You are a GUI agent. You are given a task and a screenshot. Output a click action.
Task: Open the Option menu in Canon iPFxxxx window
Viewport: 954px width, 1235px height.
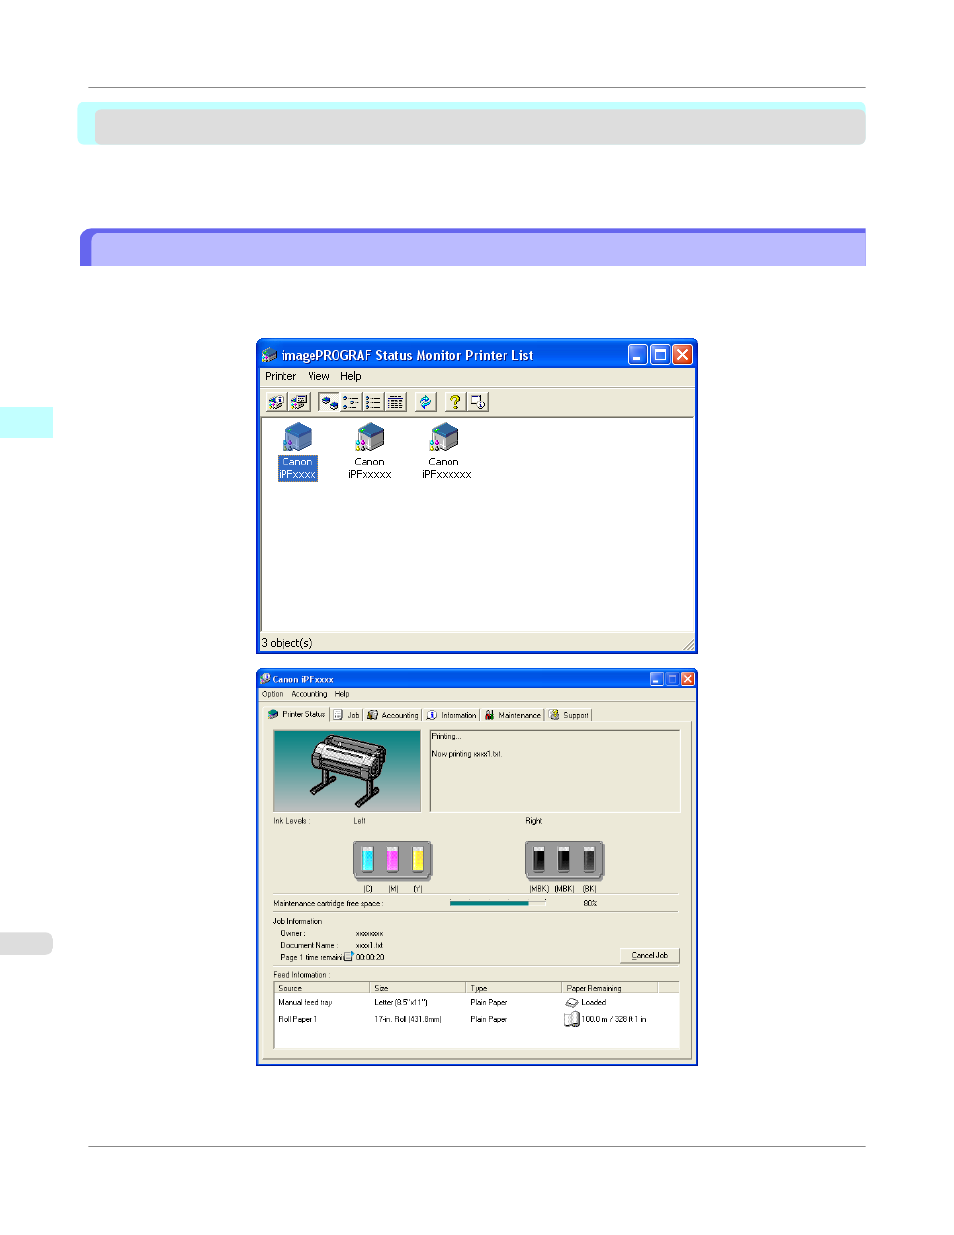pyautogui.click(x=273, y=694)
